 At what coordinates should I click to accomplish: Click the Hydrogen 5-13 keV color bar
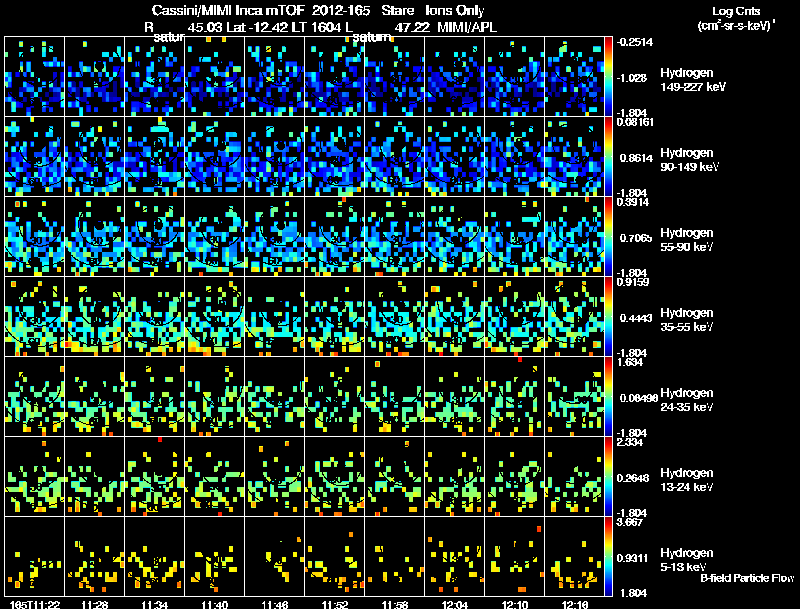(608, 556)
